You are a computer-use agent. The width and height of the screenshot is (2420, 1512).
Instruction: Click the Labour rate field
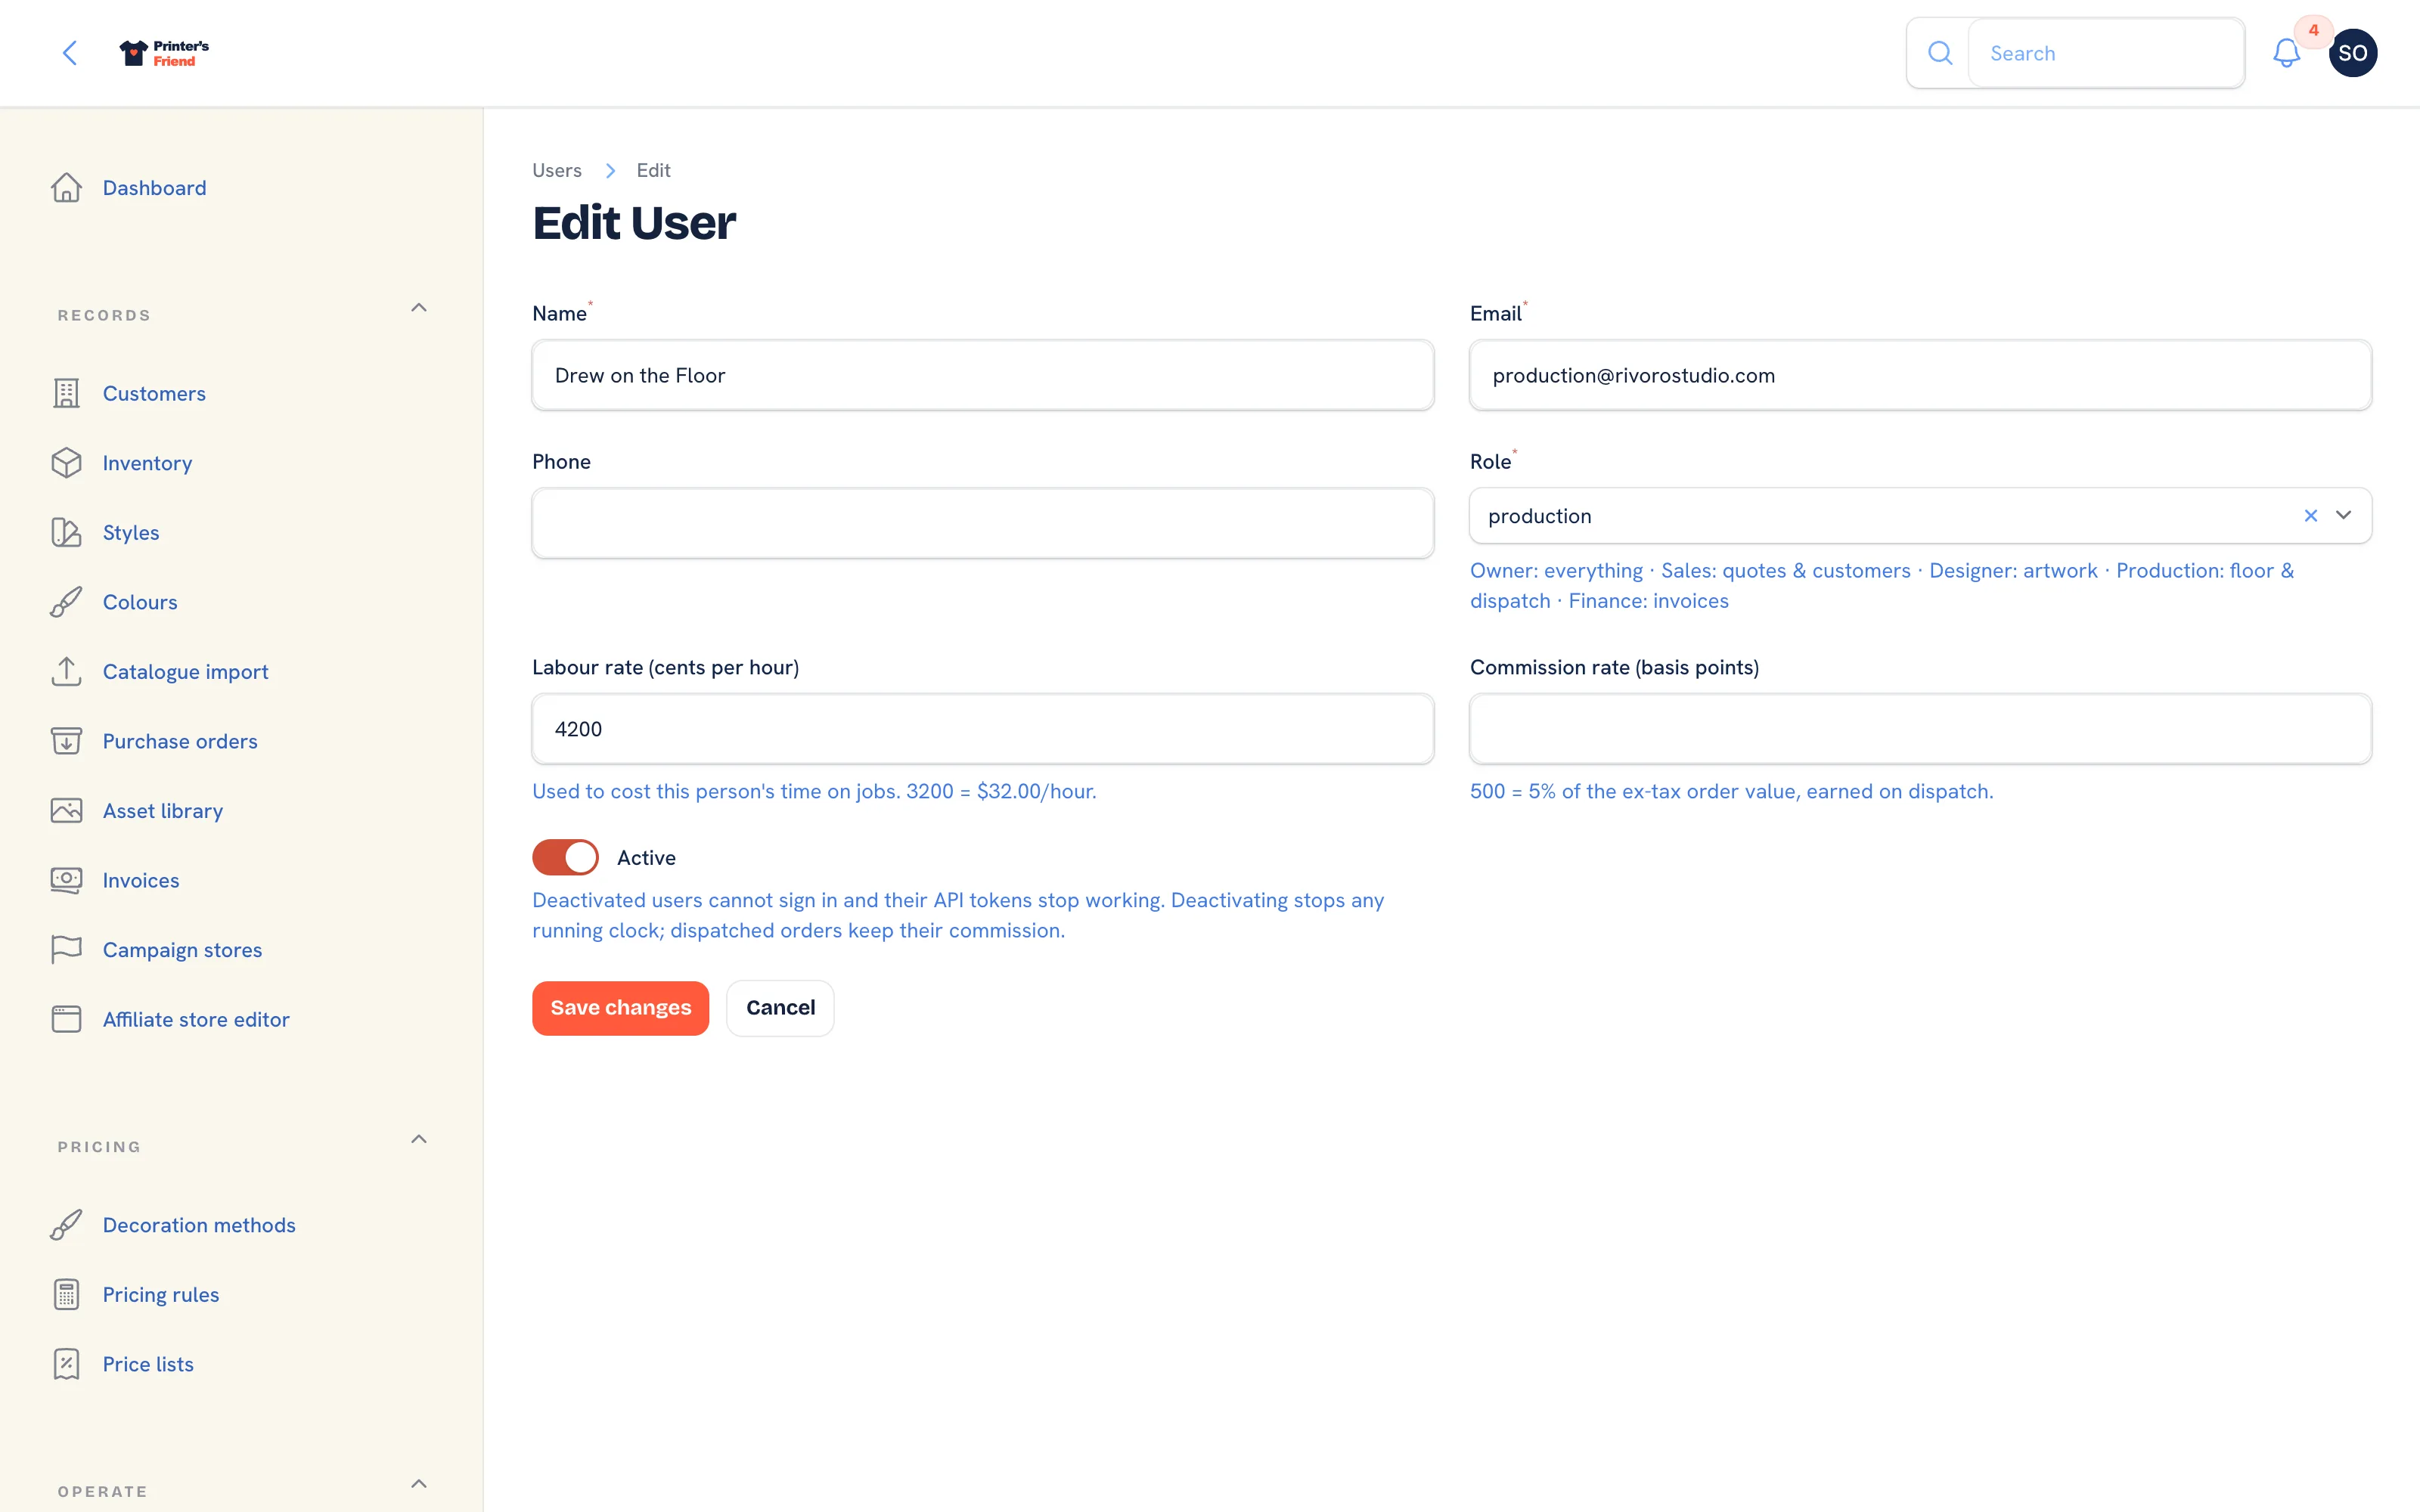click(982, 729)
